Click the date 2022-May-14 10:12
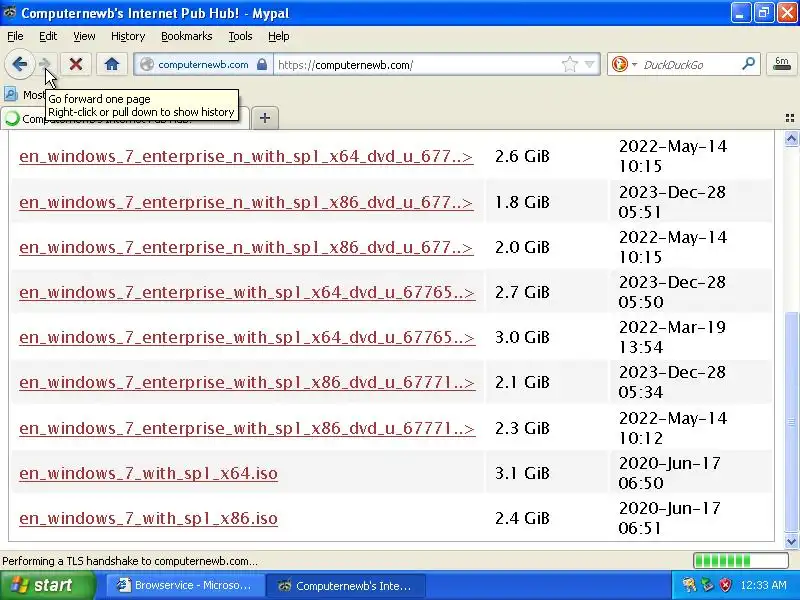Screen dimensions: 800x600 pos(672,428)
